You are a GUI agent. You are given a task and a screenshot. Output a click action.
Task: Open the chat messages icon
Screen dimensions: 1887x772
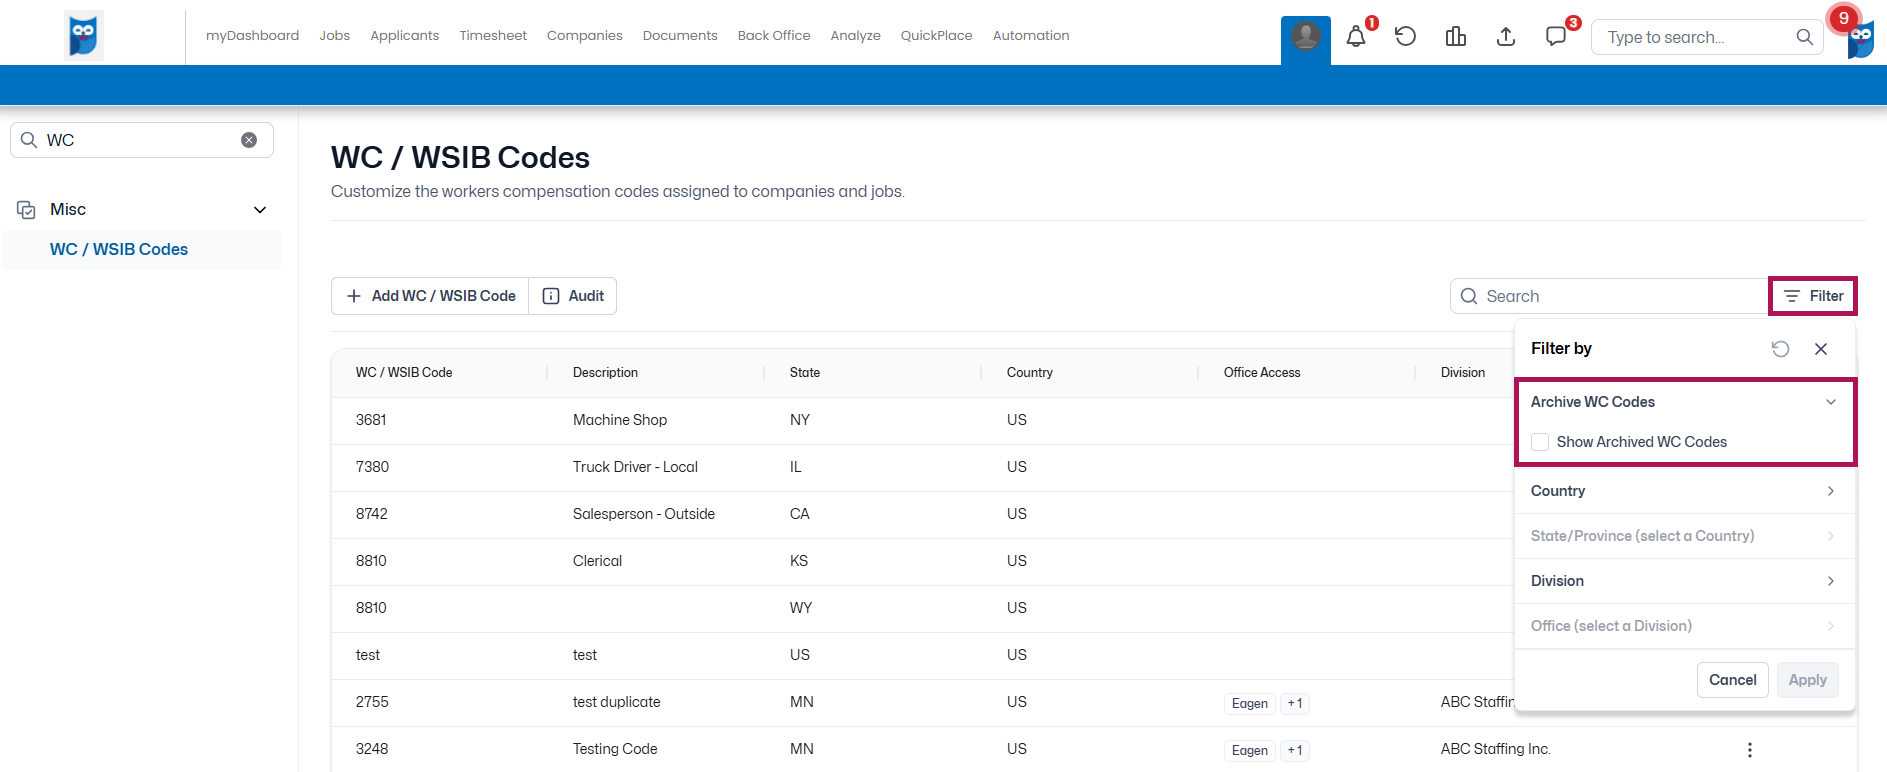point(1556,37)
